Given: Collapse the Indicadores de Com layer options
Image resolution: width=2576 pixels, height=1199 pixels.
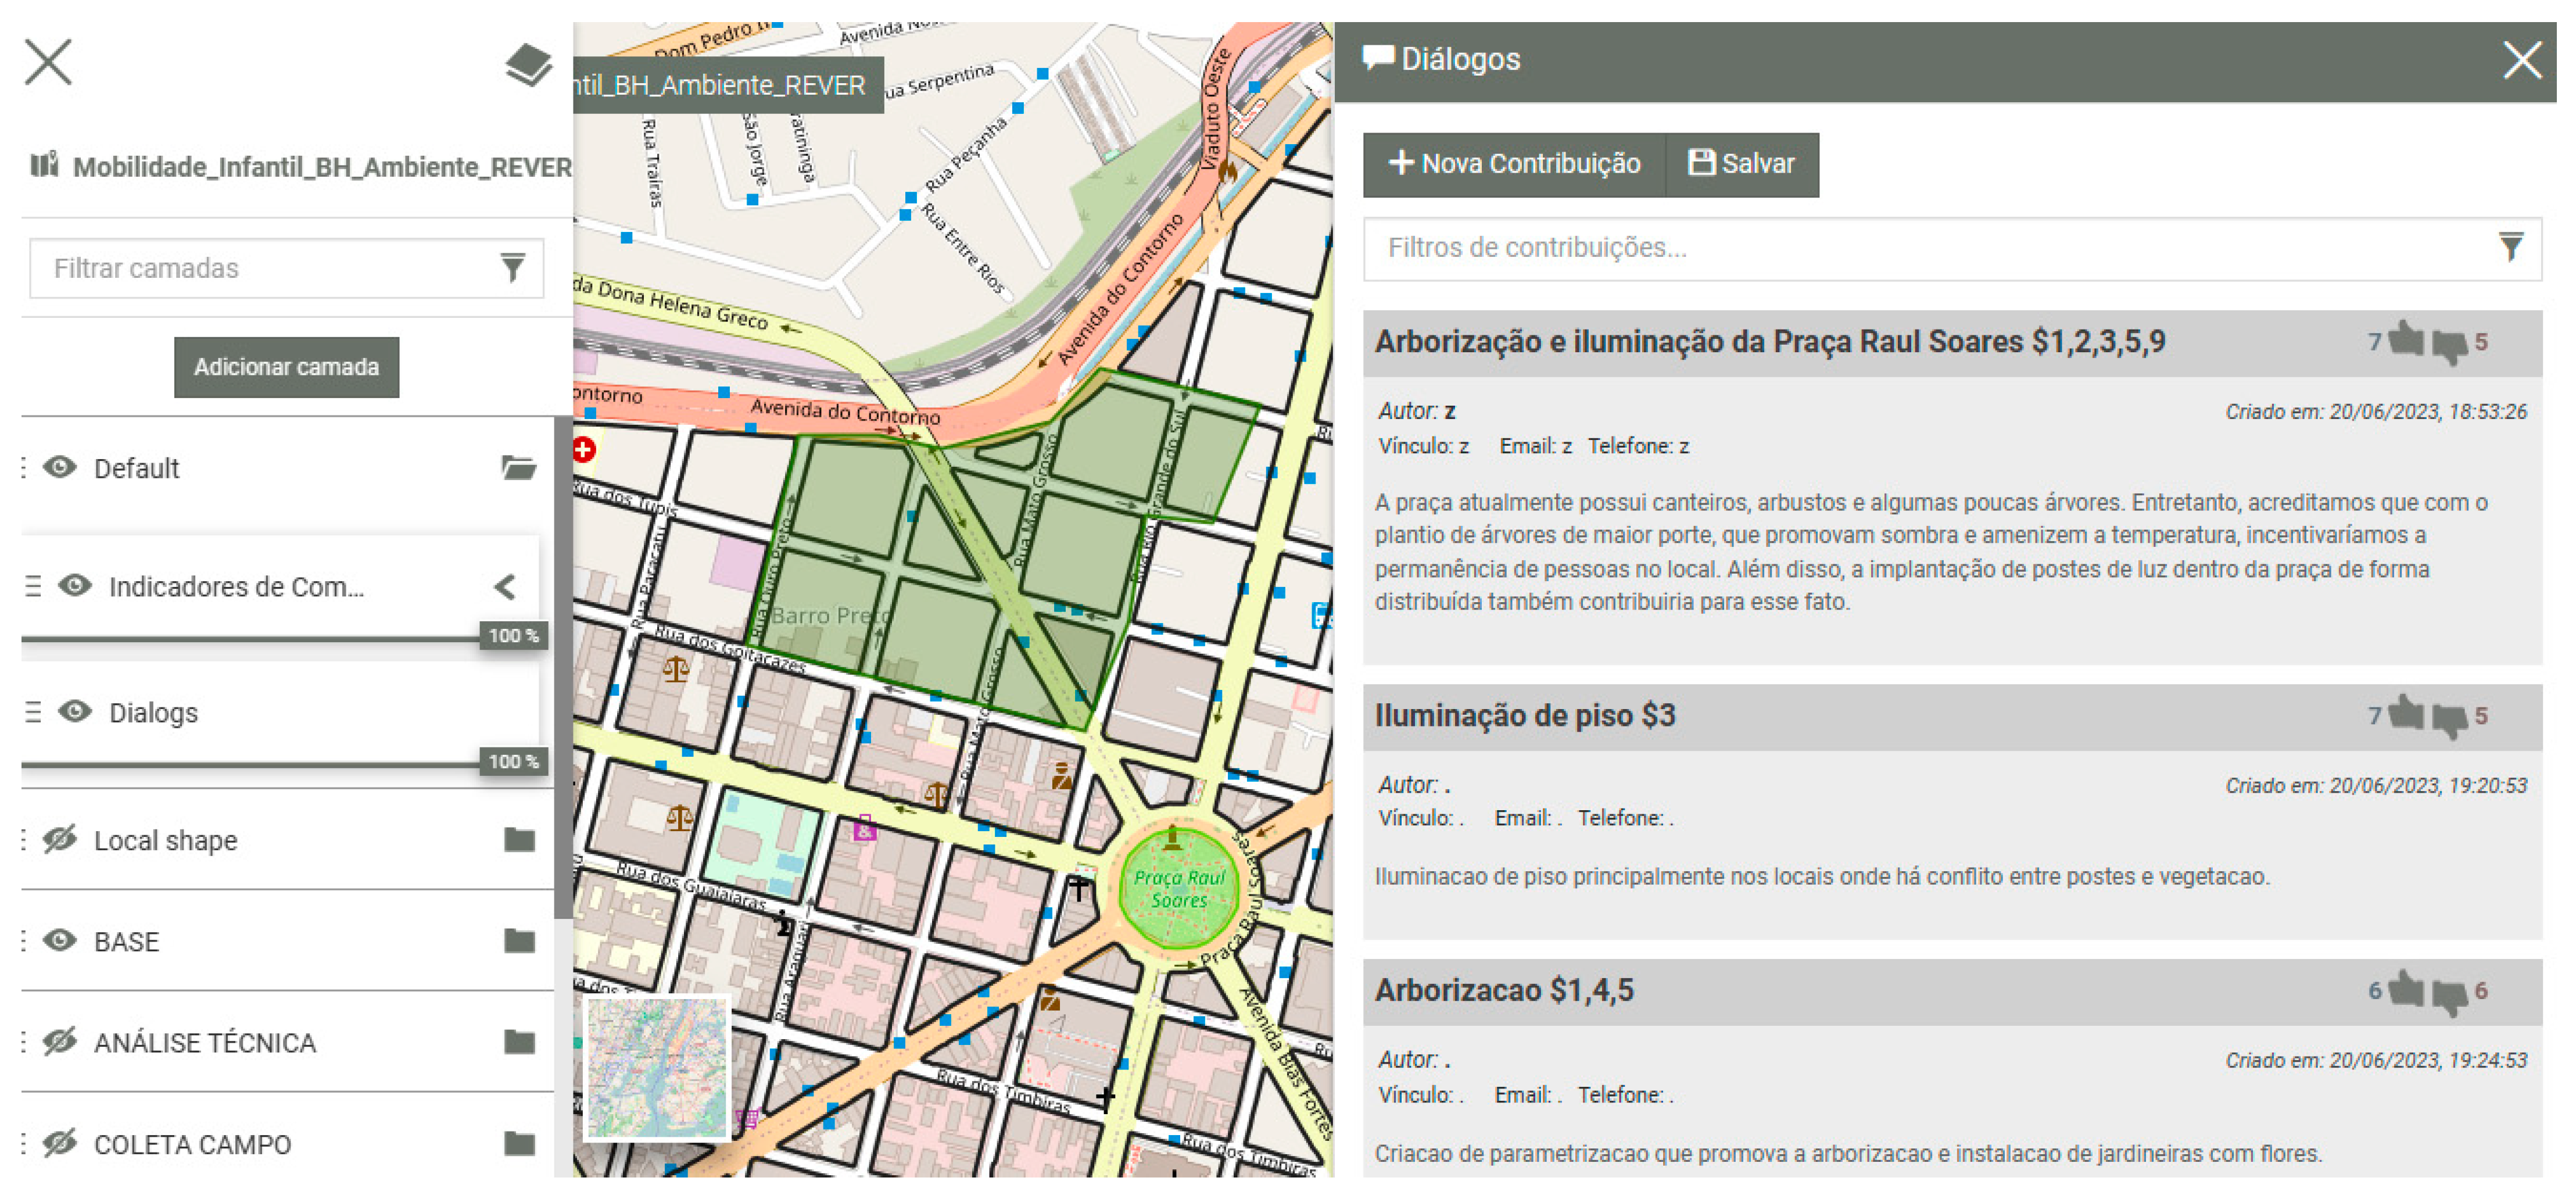Looking at the screenshot, I should (506, 586).
